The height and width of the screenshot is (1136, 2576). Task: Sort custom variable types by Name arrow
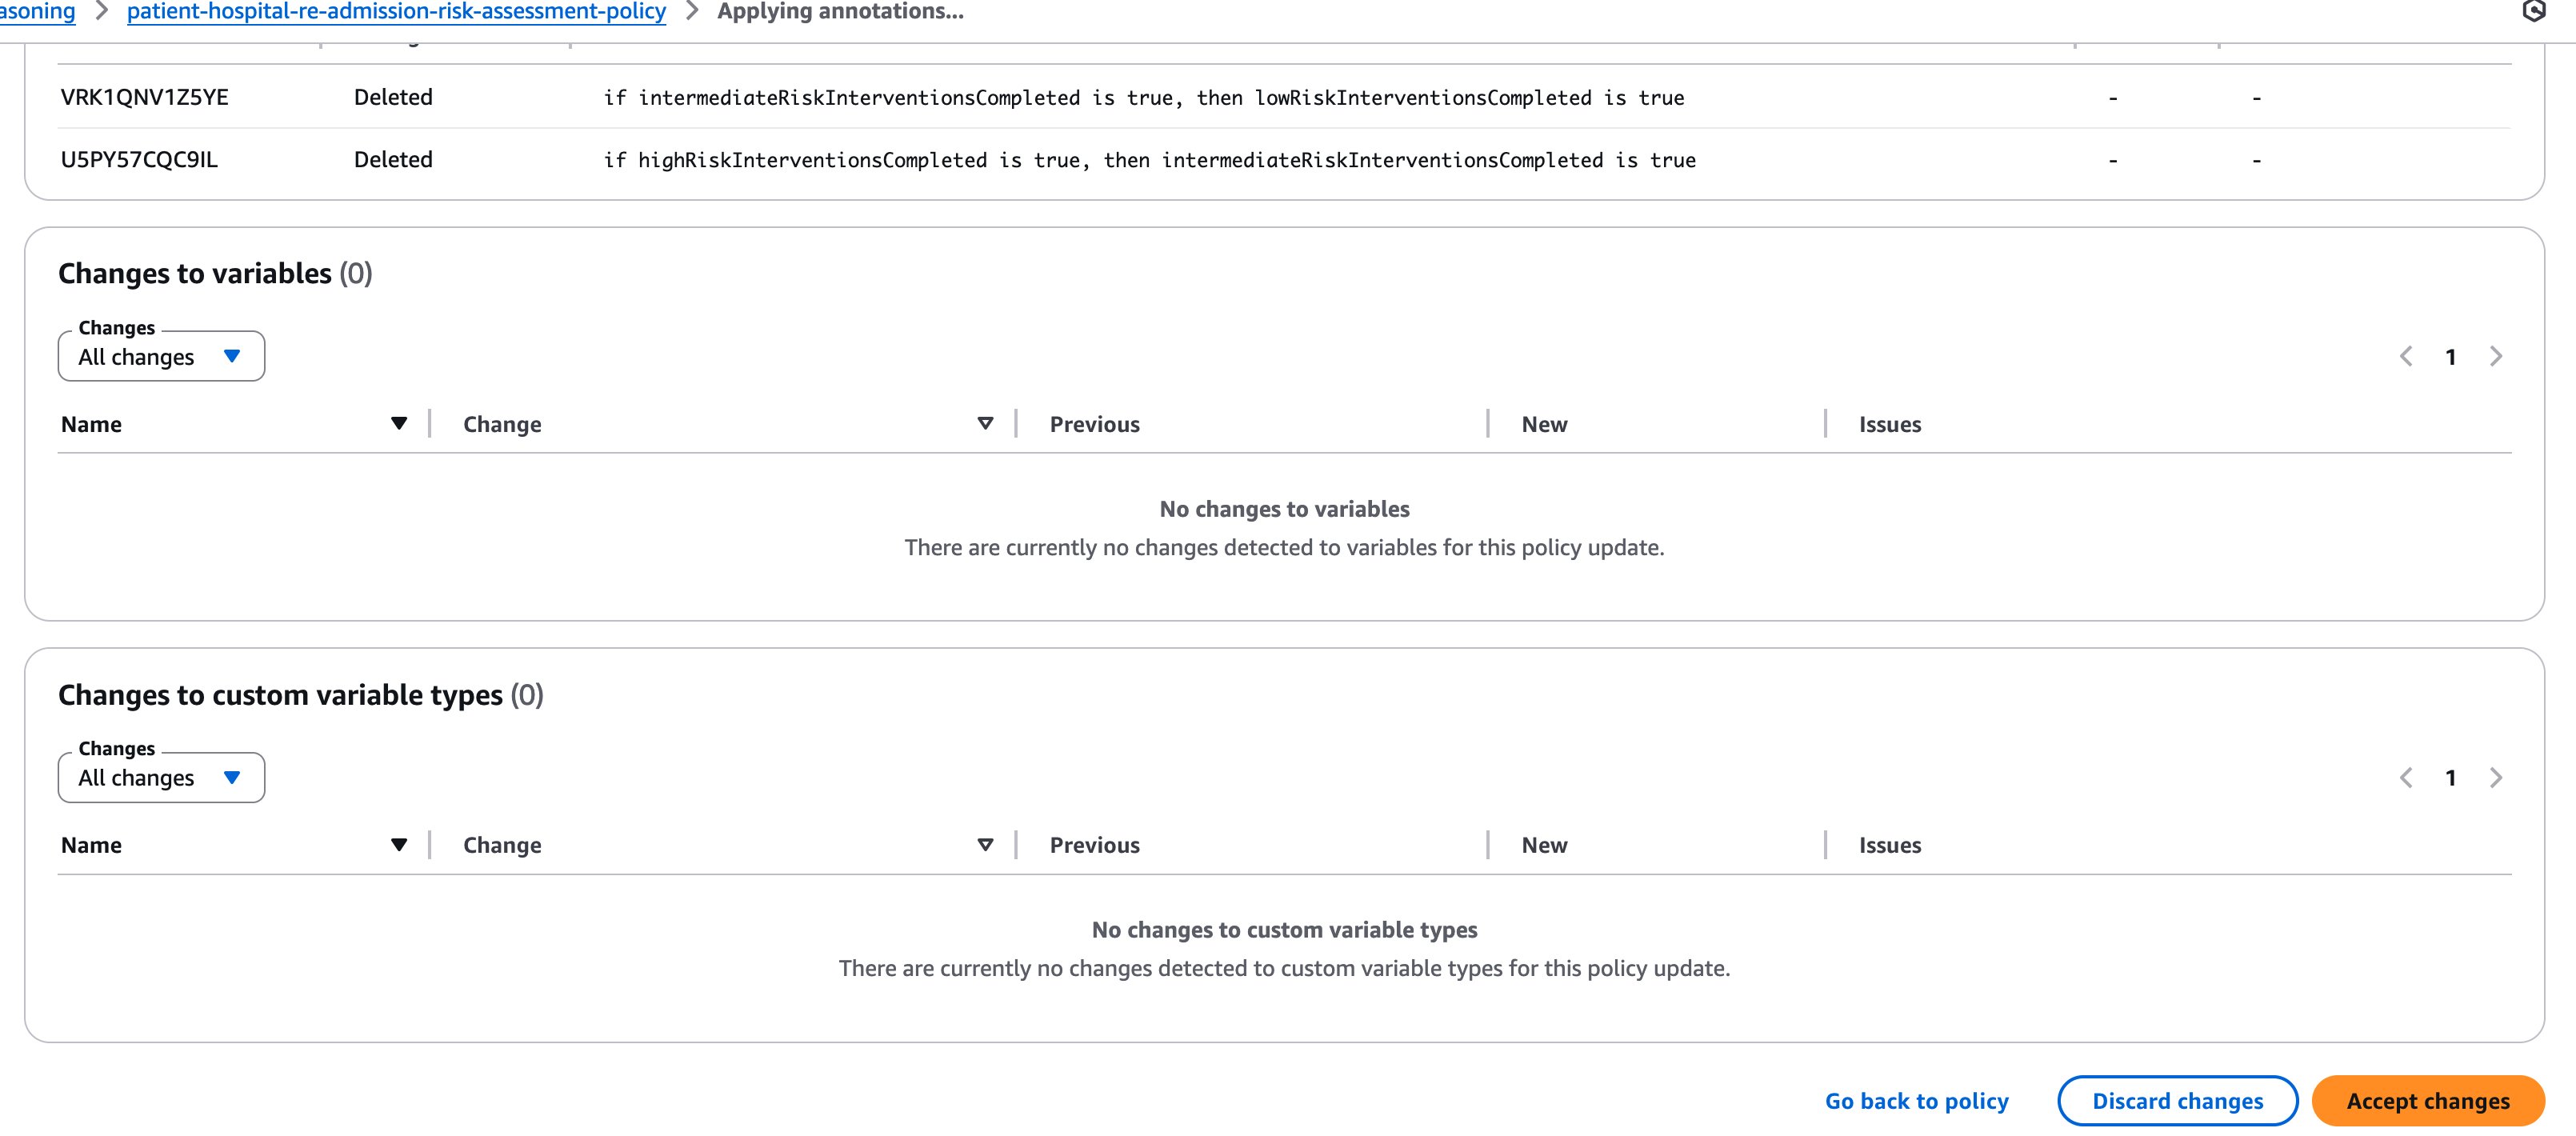pyautogui.click(x=399, y=845)
